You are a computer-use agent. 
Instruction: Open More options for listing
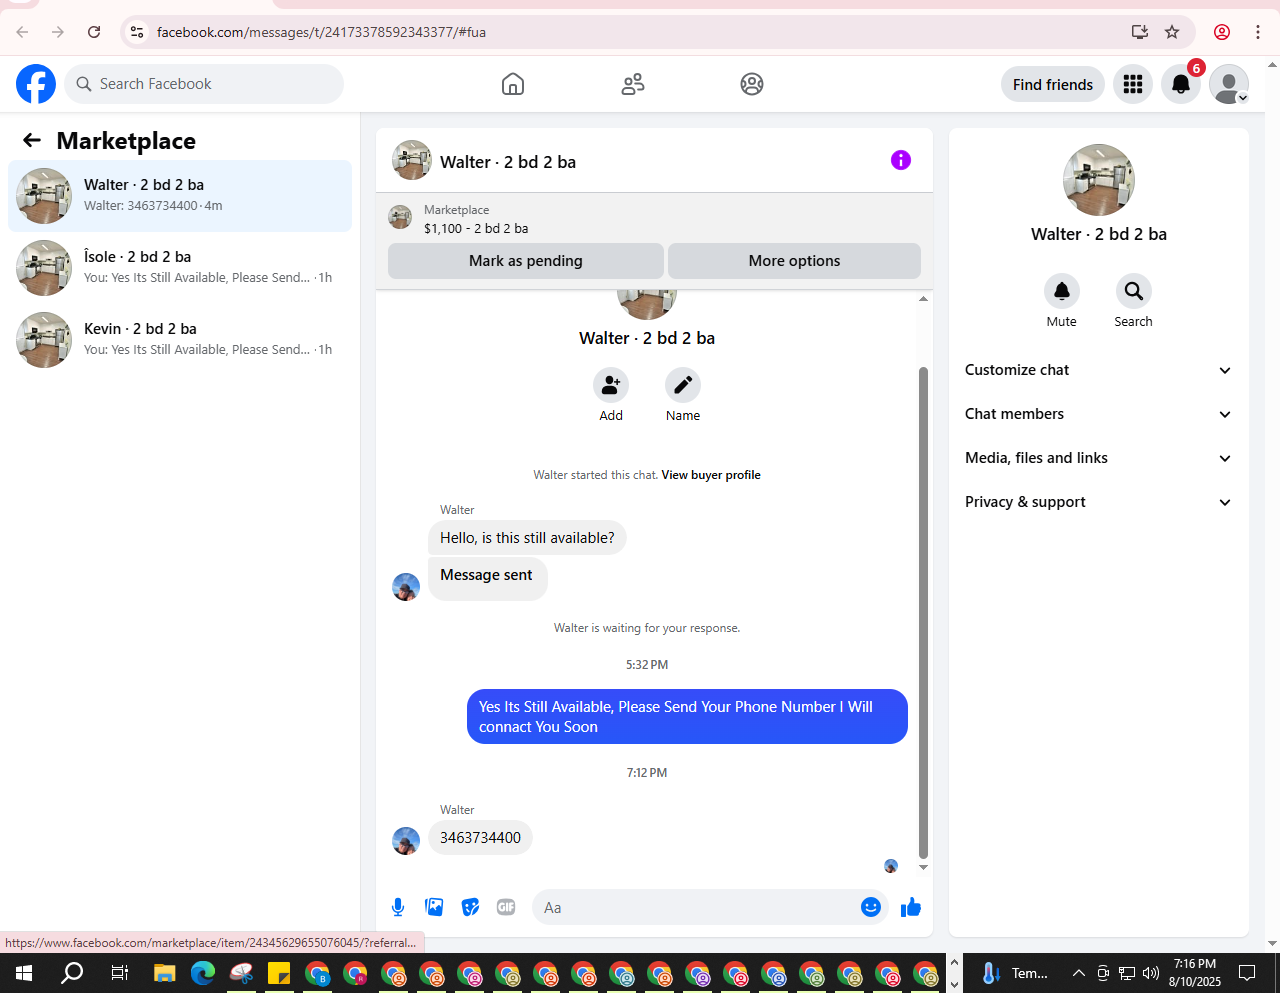tap(794, 261)
